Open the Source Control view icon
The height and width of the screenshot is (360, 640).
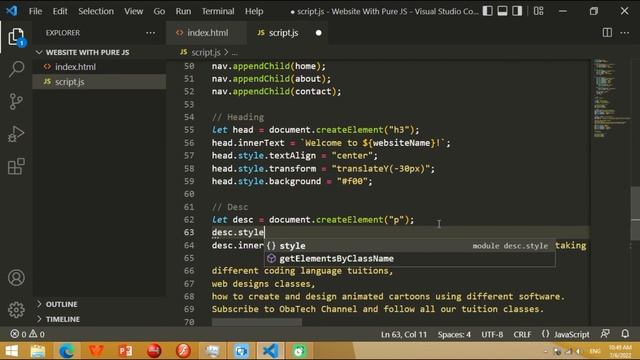click(x=16, y=101)
